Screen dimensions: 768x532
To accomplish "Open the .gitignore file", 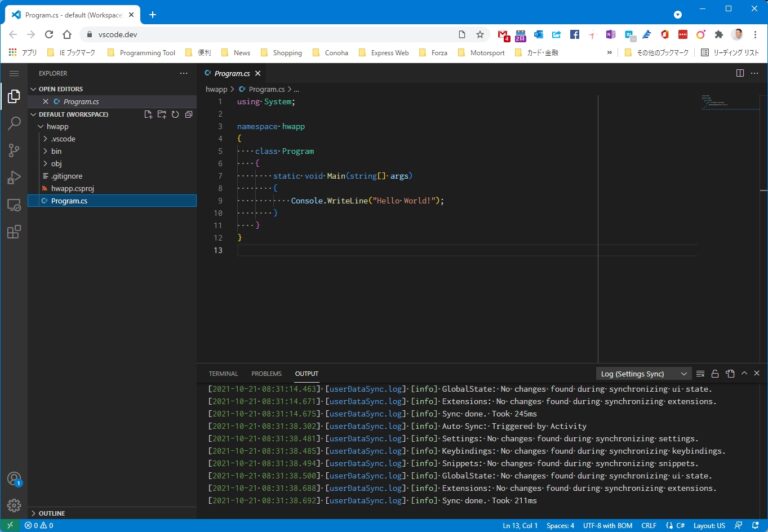I will 113,176.
